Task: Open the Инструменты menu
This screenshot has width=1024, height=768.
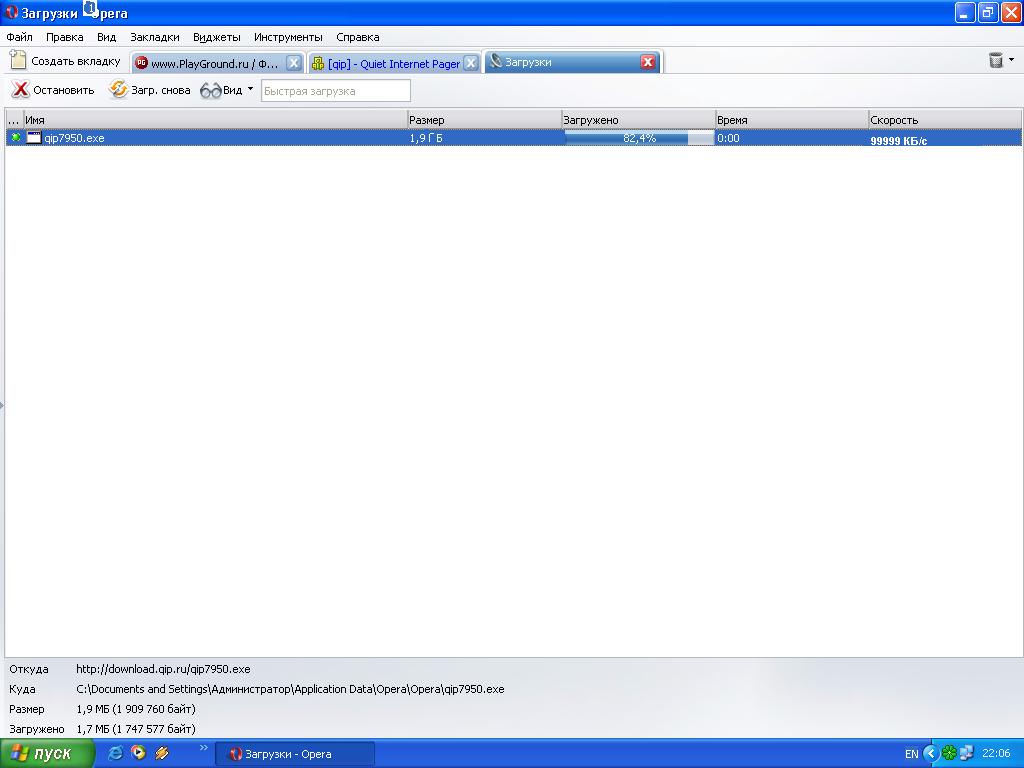Action: pyautogui.click(x=288, y=37)
